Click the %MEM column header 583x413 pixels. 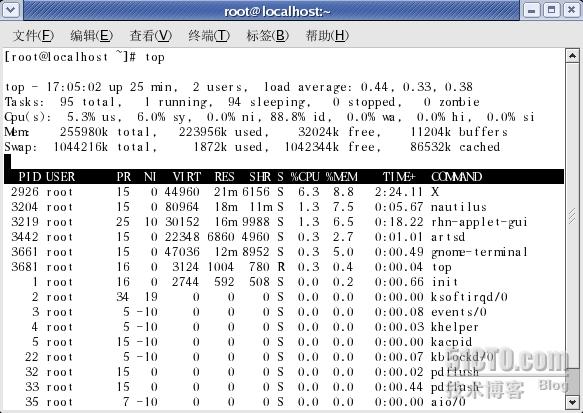(x=341, y=177)
